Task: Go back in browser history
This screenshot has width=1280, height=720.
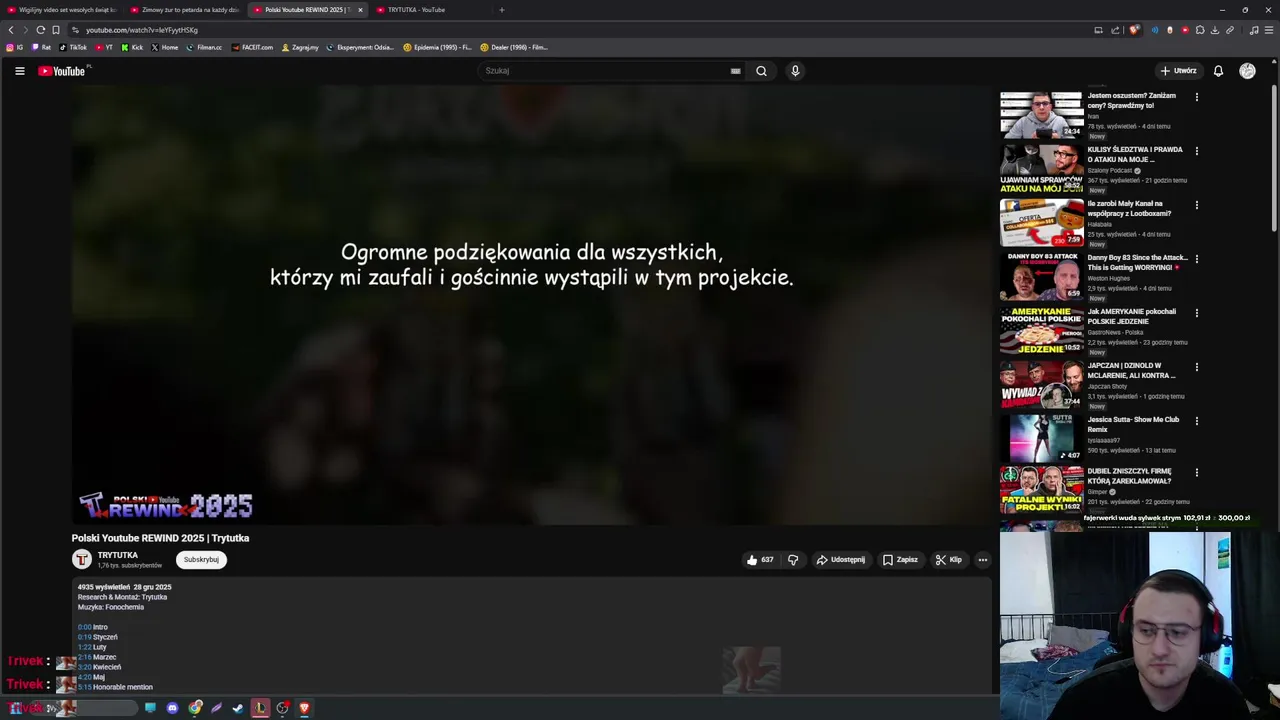Action: 11,30
